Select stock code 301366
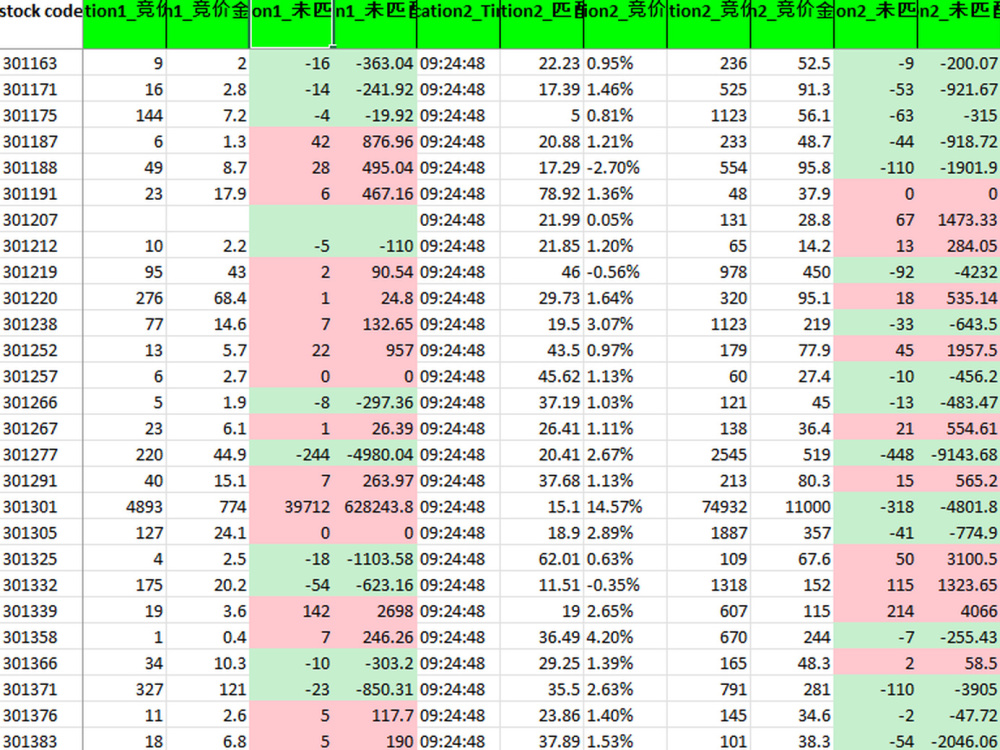 [x=41, y=664]
